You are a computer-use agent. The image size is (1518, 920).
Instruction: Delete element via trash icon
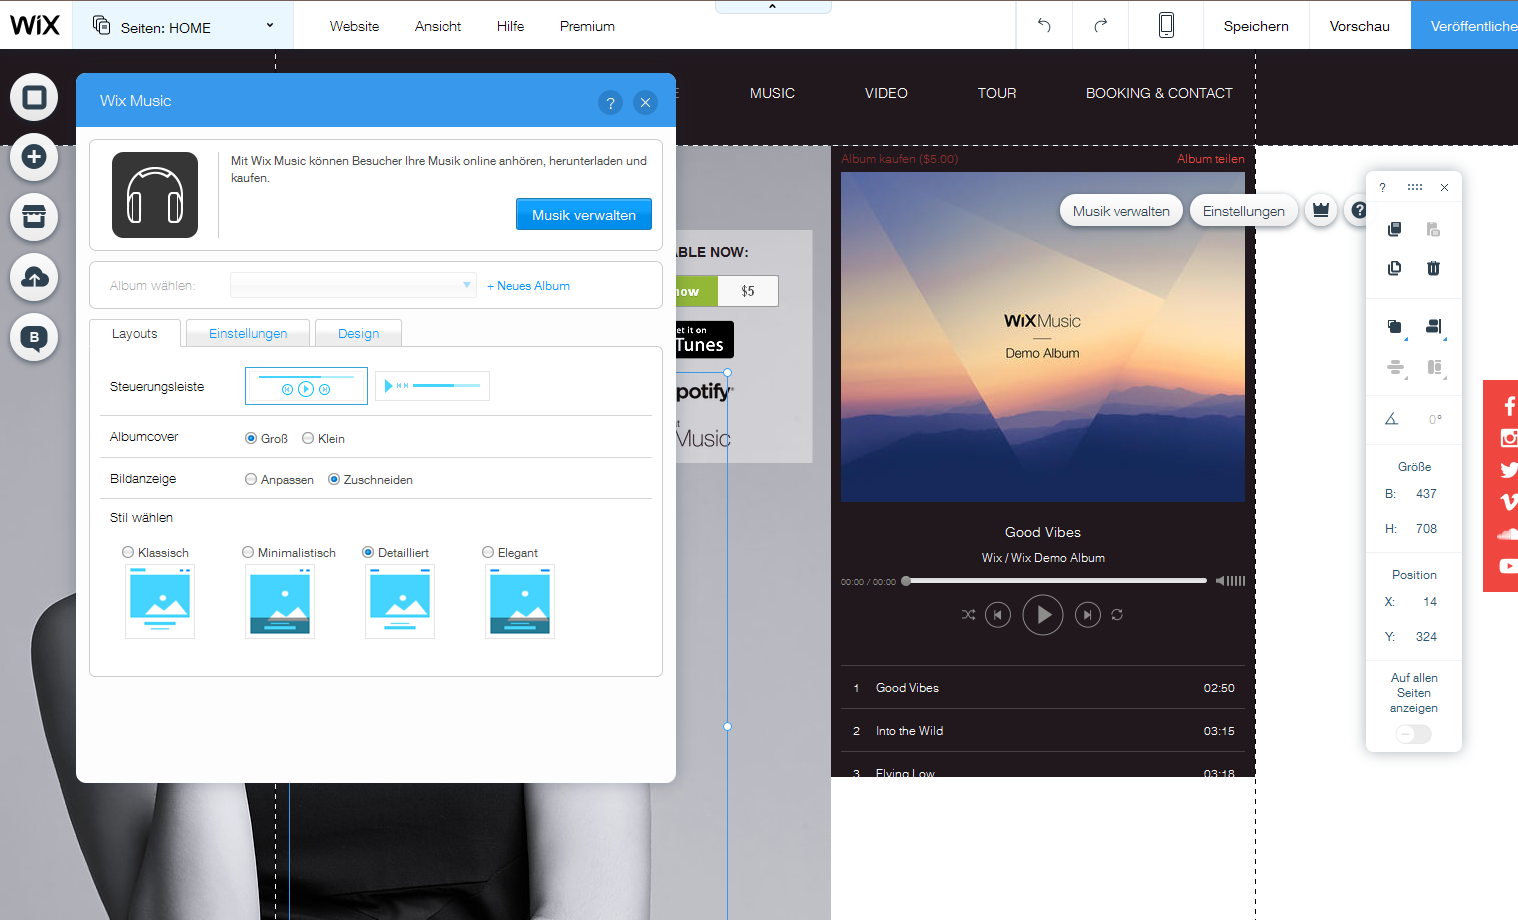point(1433,268)
